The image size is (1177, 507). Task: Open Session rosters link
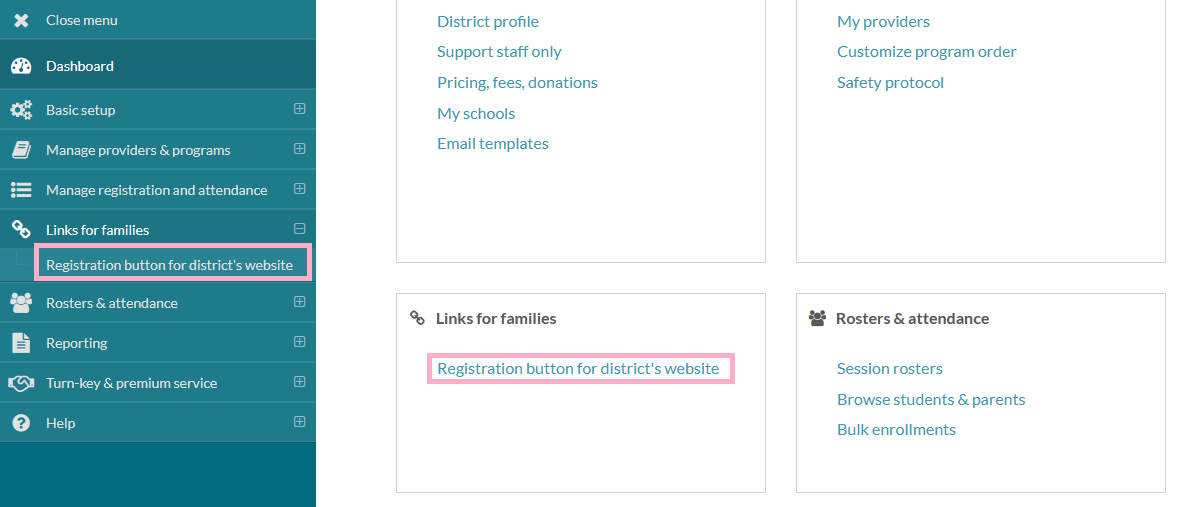[x=889, y=368]
